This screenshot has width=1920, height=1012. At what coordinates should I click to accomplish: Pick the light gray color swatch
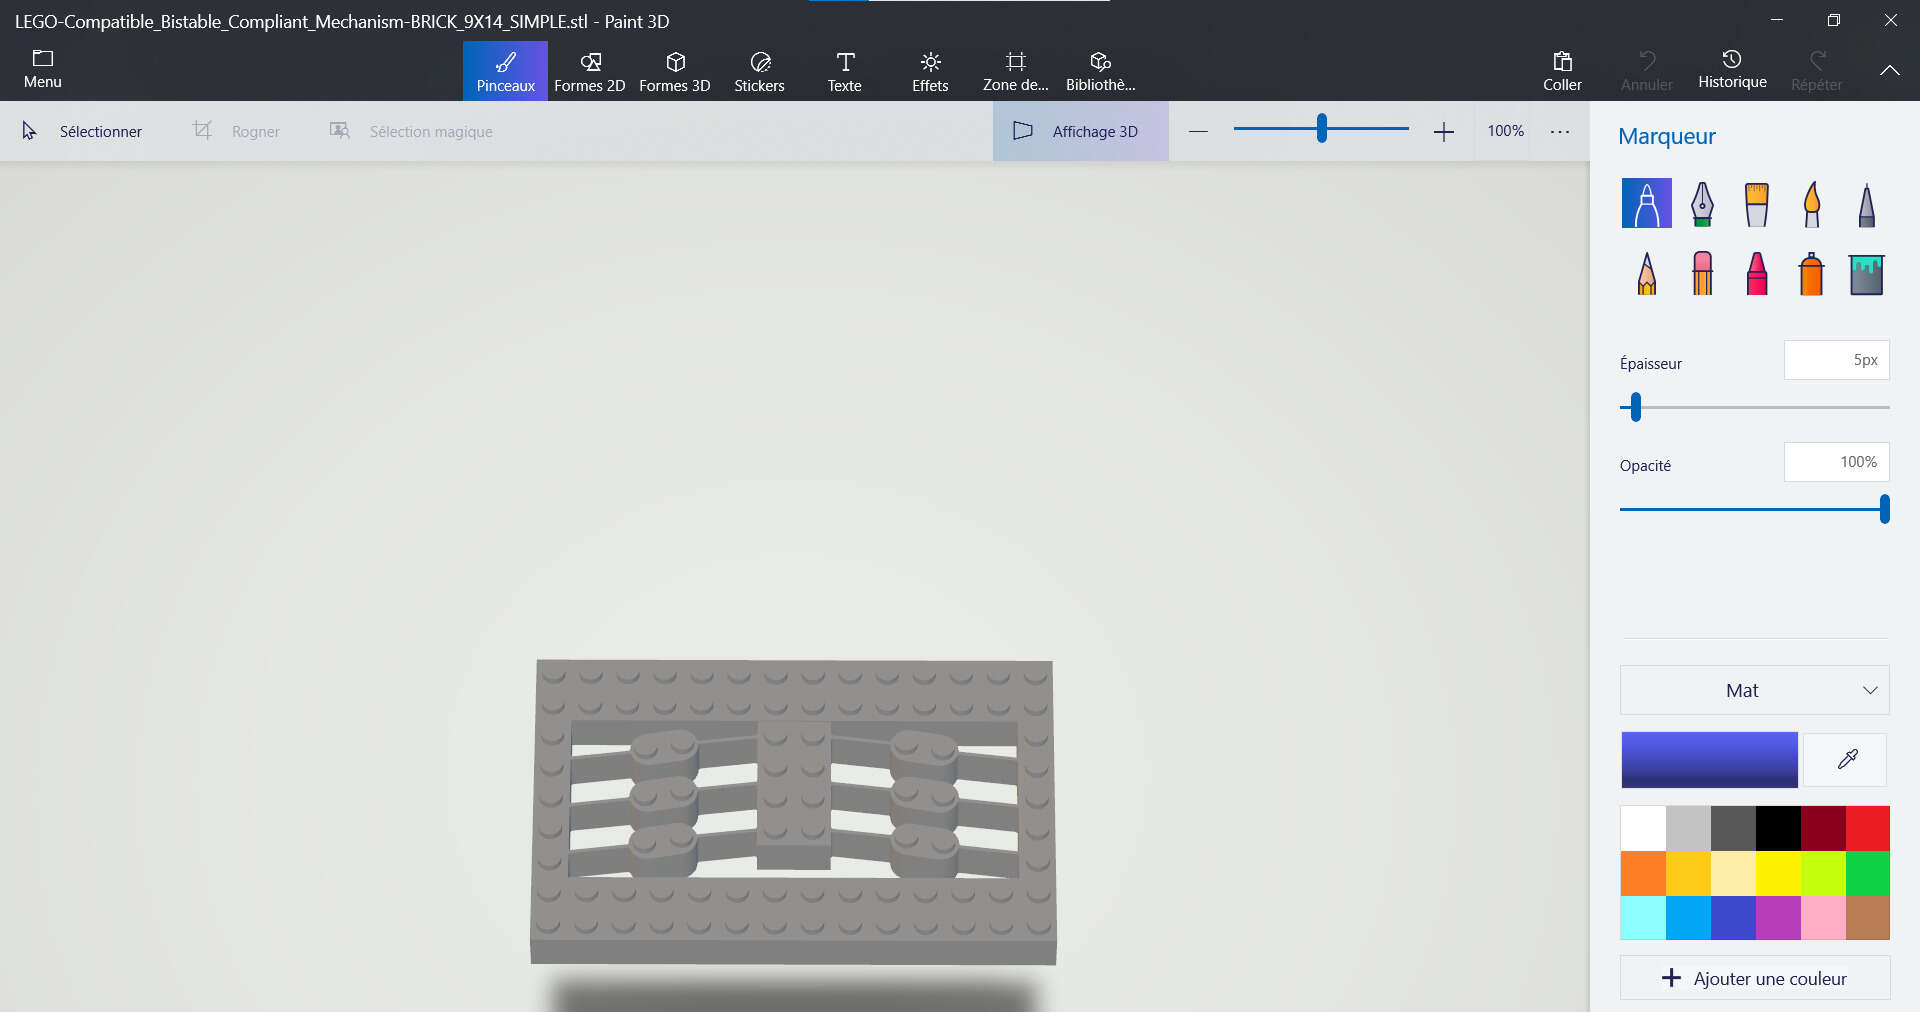point(1688,828)
